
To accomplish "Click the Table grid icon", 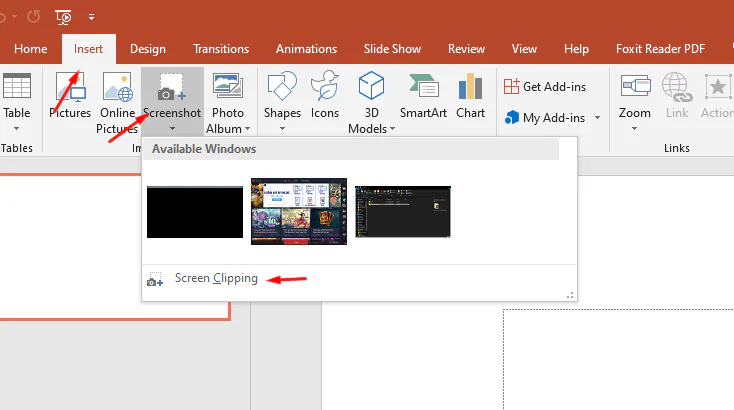I will (x=17, y=86).
